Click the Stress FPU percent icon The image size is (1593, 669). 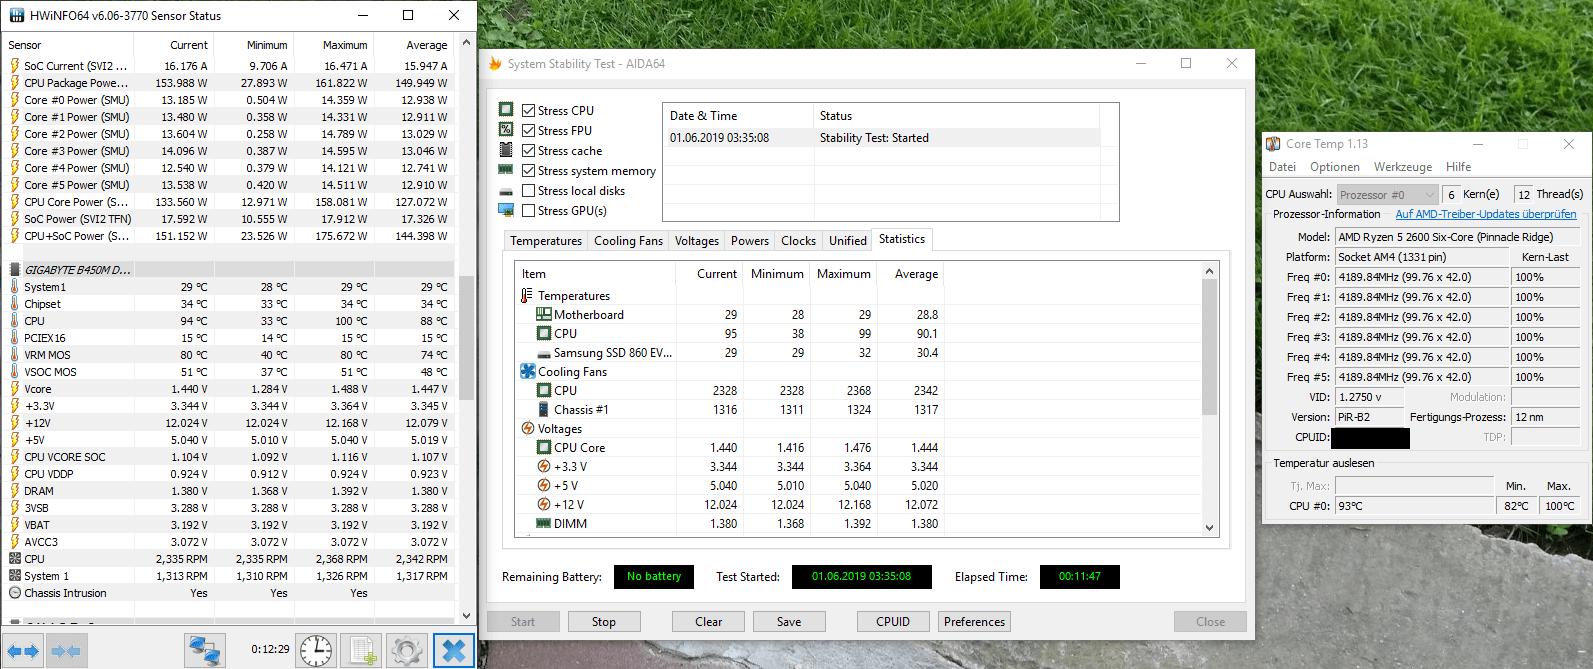point(506,130)
